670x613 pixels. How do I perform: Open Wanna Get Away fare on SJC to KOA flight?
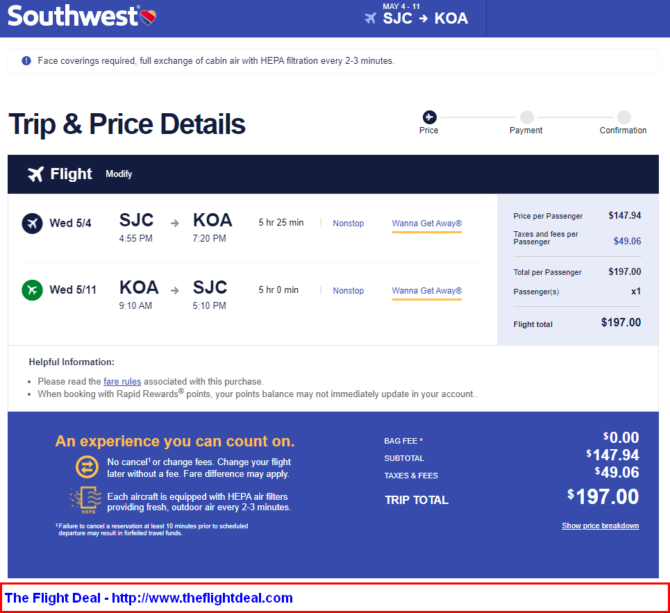coord(427,223)
